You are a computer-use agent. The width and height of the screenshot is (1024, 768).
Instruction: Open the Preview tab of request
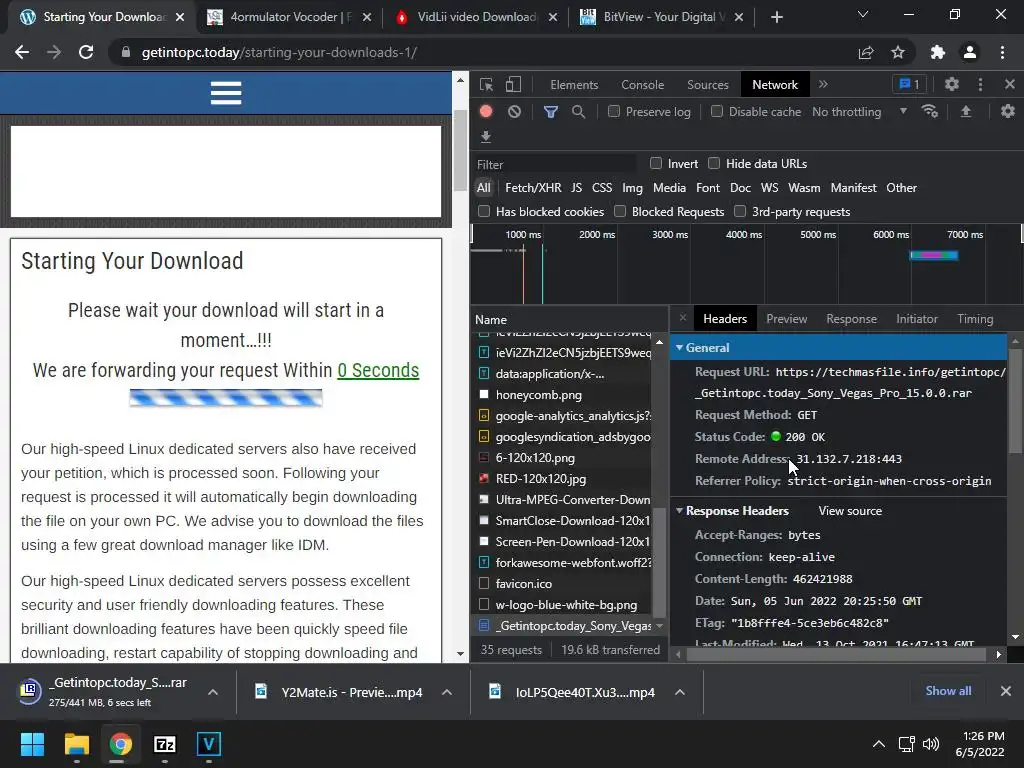pos(786,319)
